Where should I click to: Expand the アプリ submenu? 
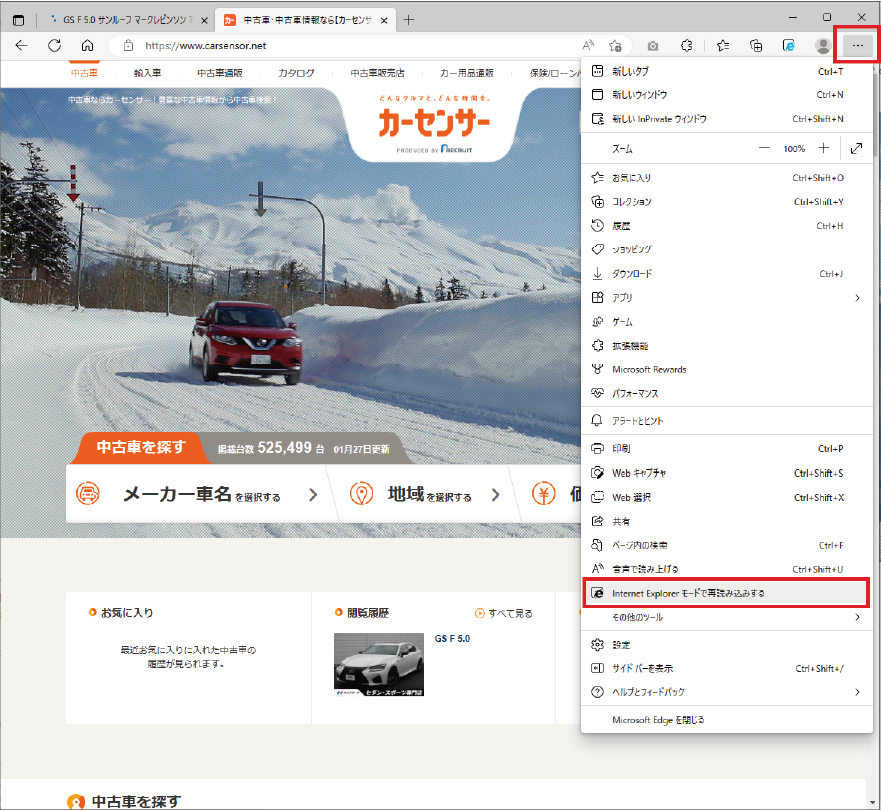point(726,298)
